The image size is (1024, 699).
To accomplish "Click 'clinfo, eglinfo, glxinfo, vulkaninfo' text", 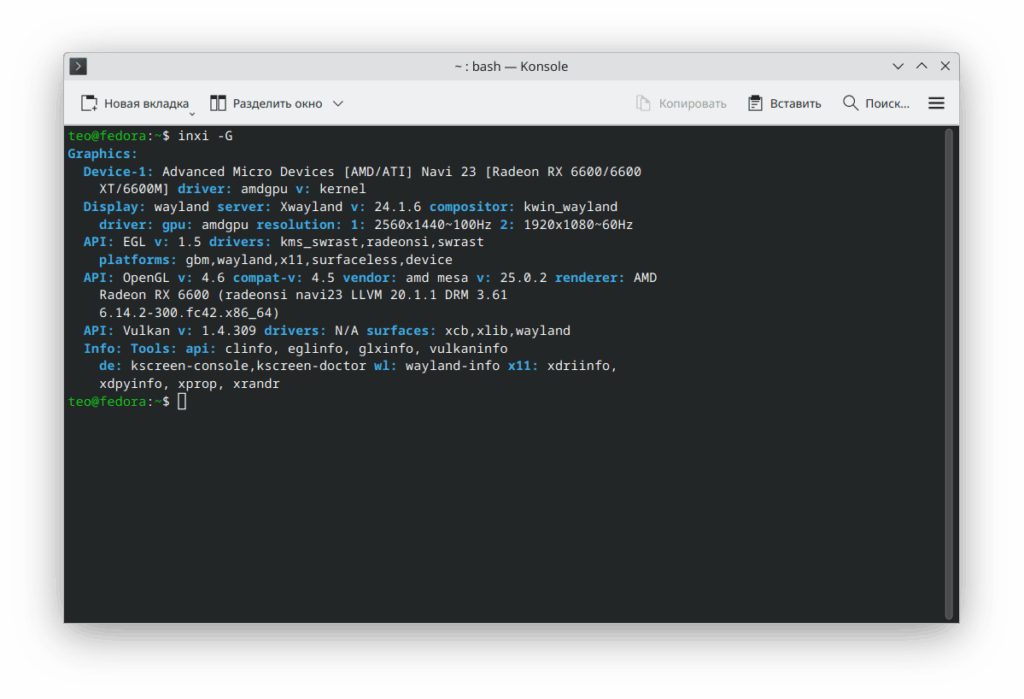I will [x=366, y=348].
